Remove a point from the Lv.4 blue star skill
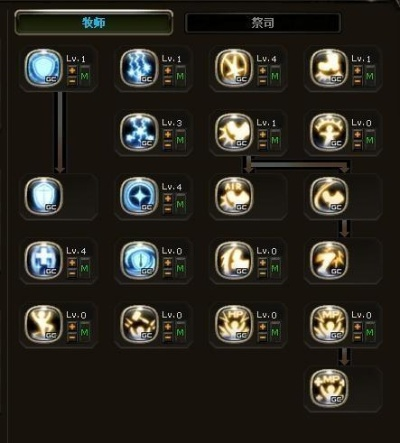Screen dimensions: 400x443 pos(168,209)
